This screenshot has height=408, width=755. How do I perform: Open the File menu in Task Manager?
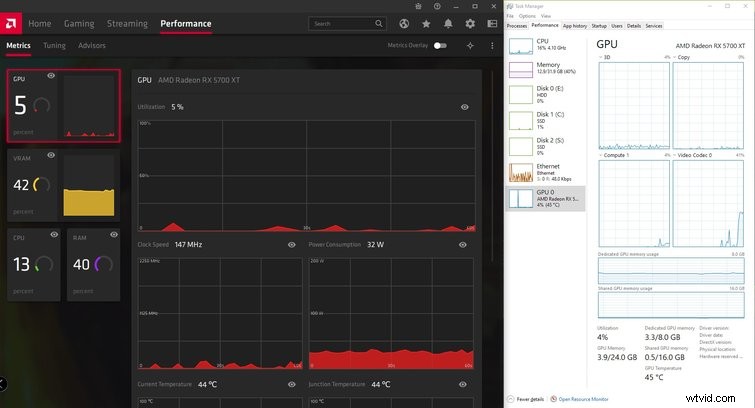coord(510,16)
